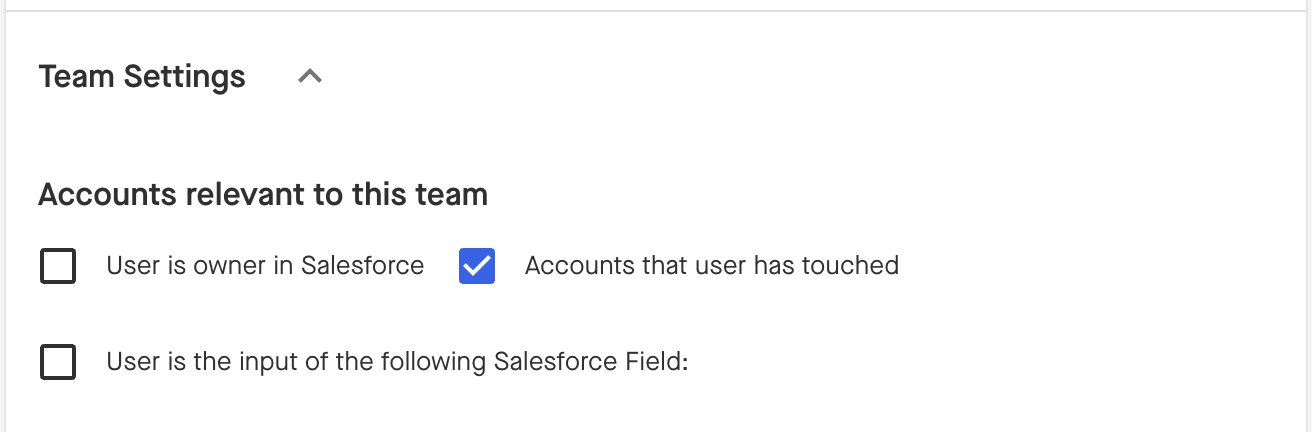Fold the Team Settings panel closed
The image size is (1312, 432).
(310, 76)
